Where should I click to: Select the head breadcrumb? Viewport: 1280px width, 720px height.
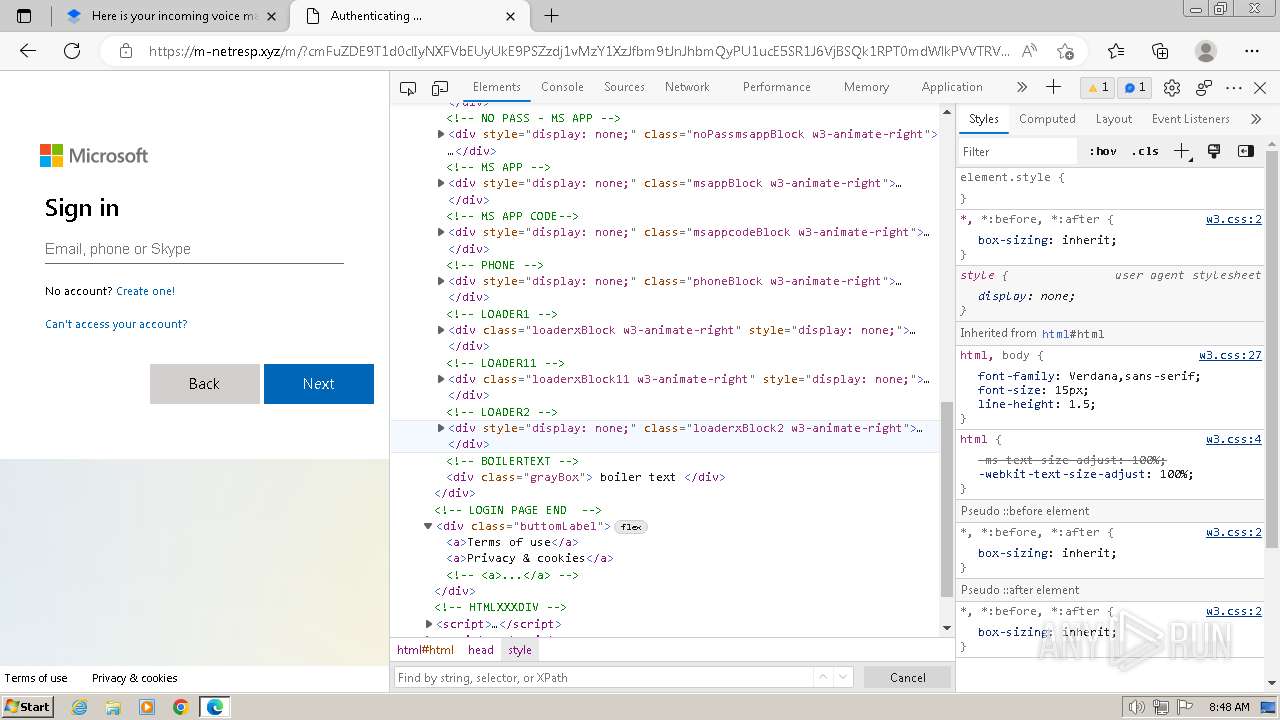(481, 650)
